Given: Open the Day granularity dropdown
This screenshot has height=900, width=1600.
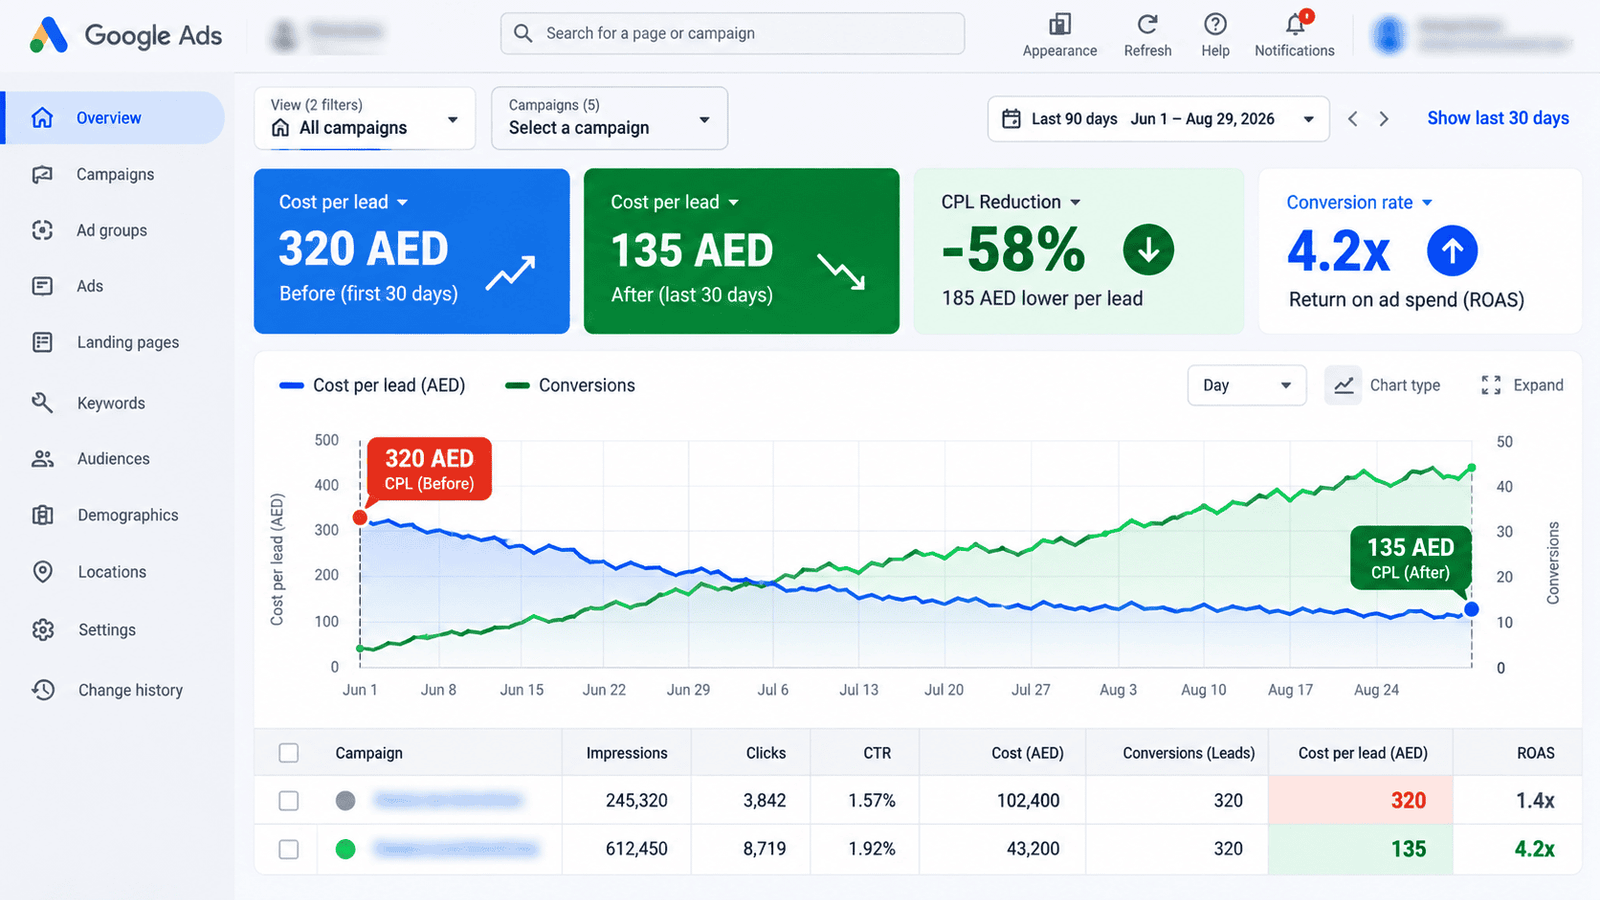Looking at the screenshot, I should click(x=1247, y=385).
